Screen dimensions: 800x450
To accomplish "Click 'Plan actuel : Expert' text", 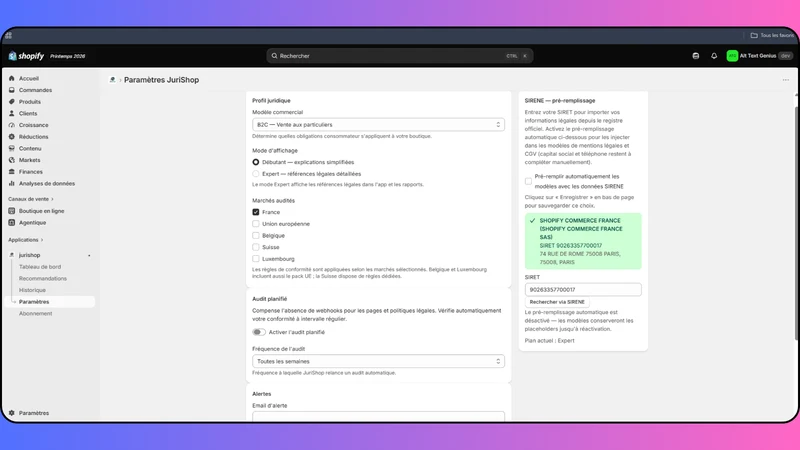I will pos(549,341).
